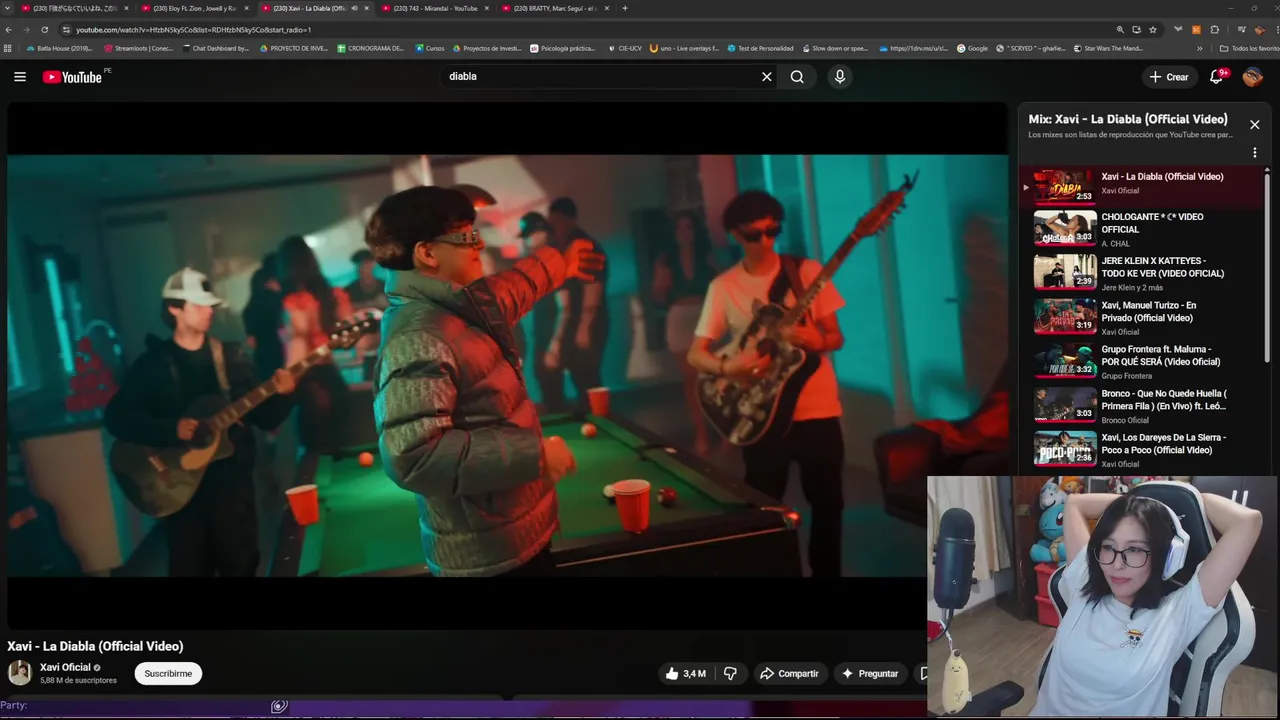The image size is (1280, 720).
Task: Open the Streamloots bookmark
Action: pos(139,48)
